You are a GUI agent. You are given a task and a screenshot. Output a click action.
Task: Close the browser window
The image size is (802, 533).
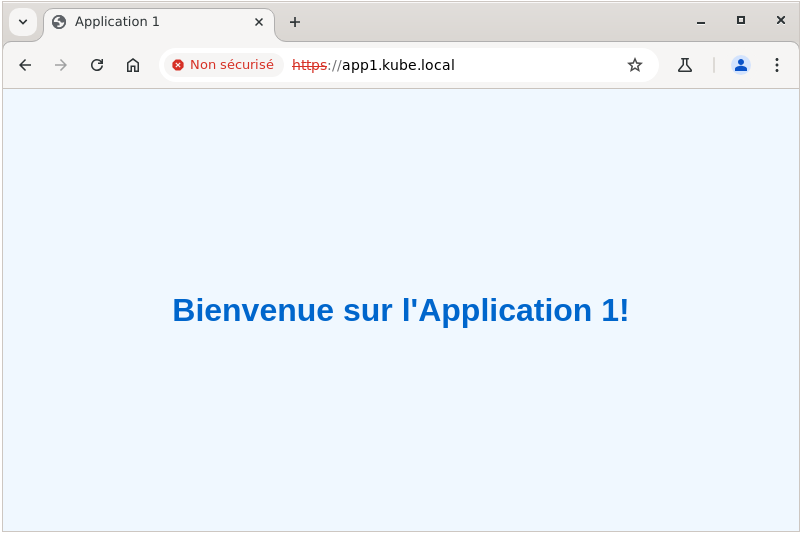coord(781,21)
